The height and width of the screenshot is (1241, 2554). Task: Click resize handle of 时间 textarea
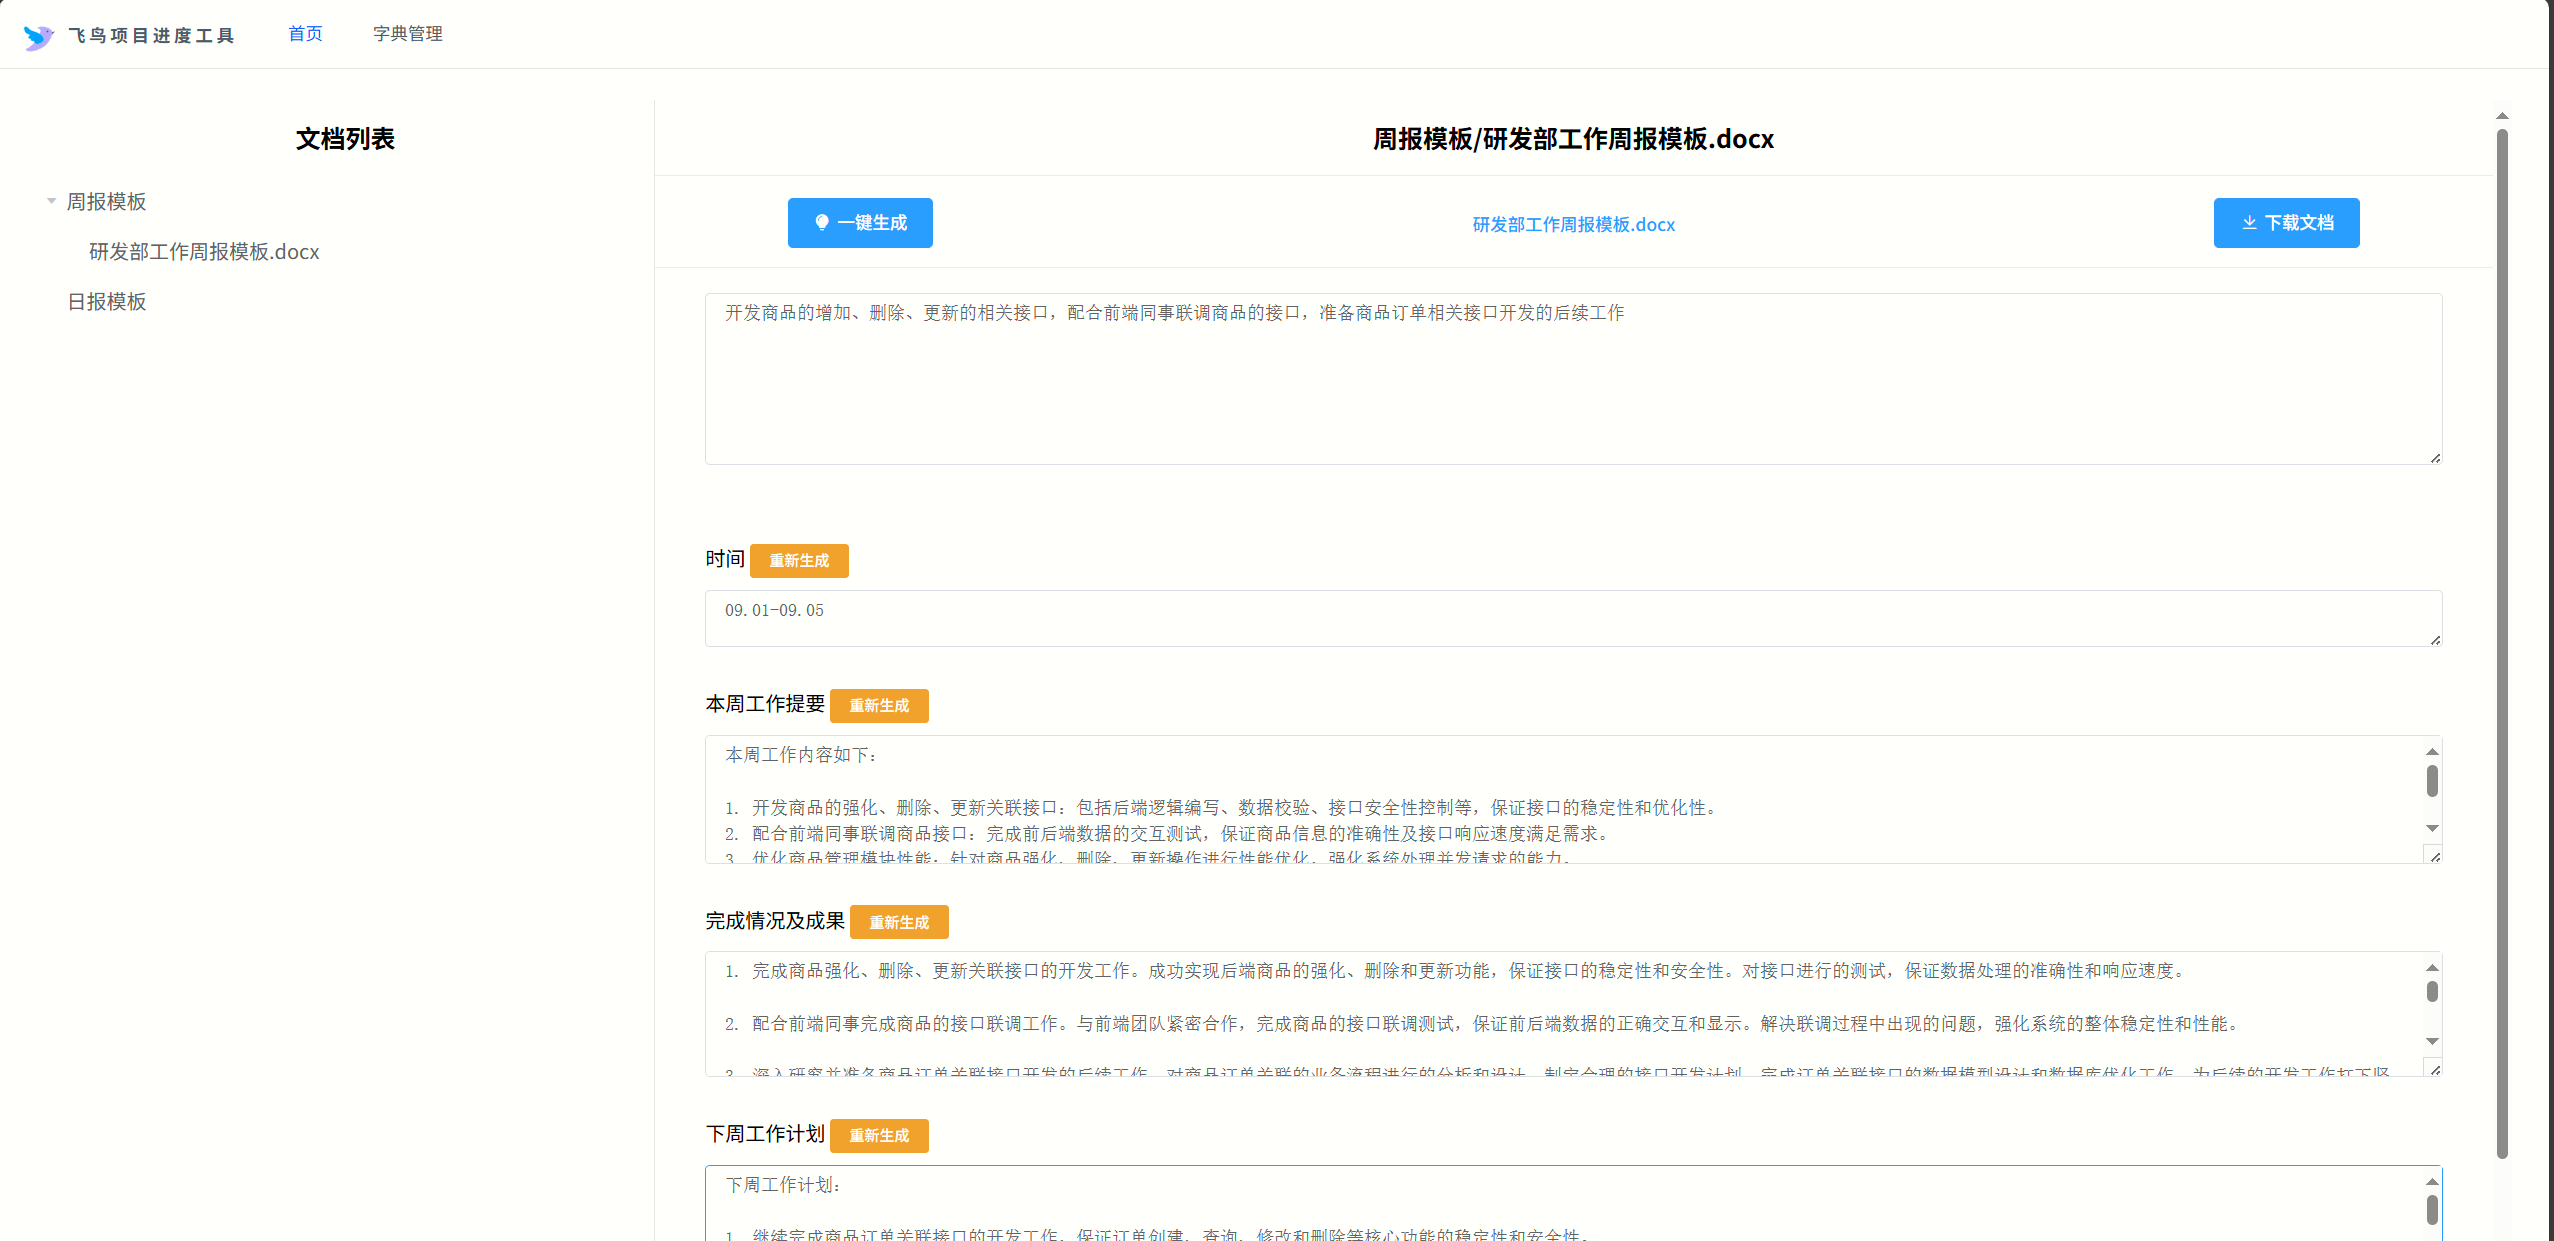[2435, 640]
